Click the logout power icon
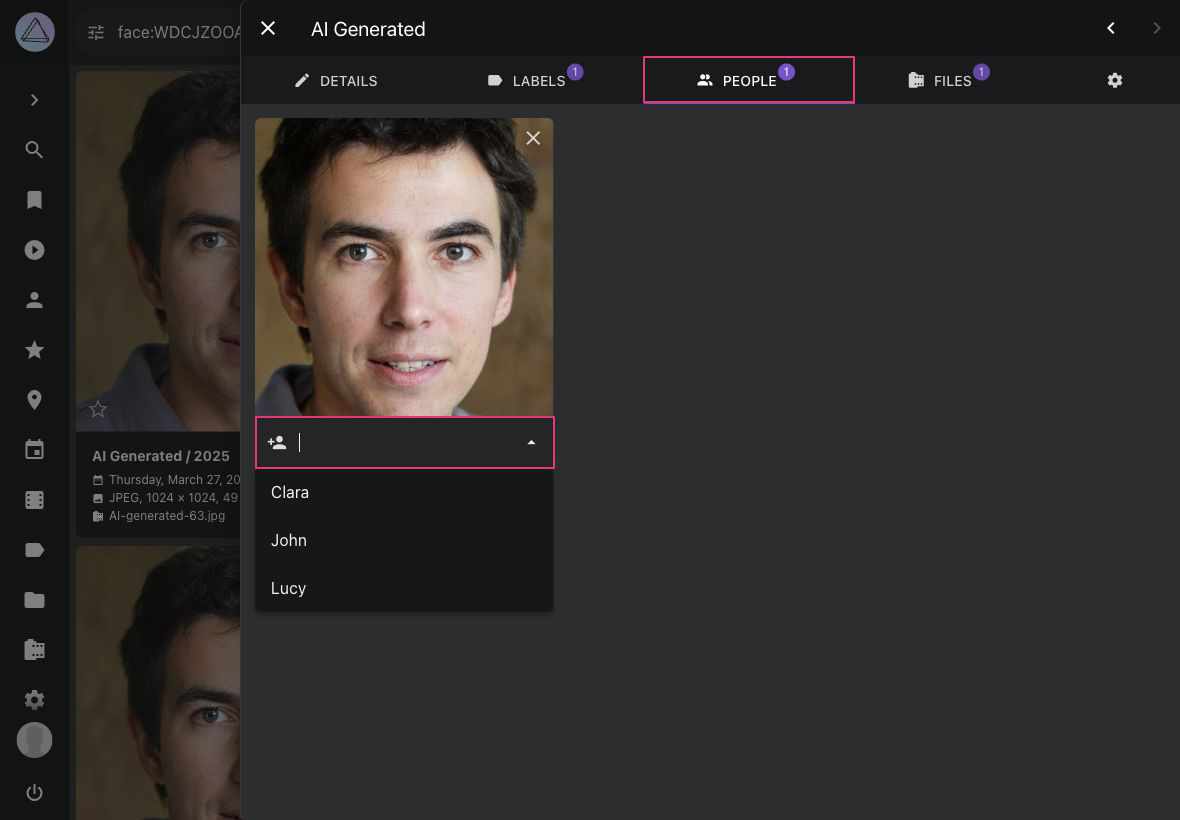This screenshot has width=1180, height=820. pyautogui.click(x=34, y=792)
